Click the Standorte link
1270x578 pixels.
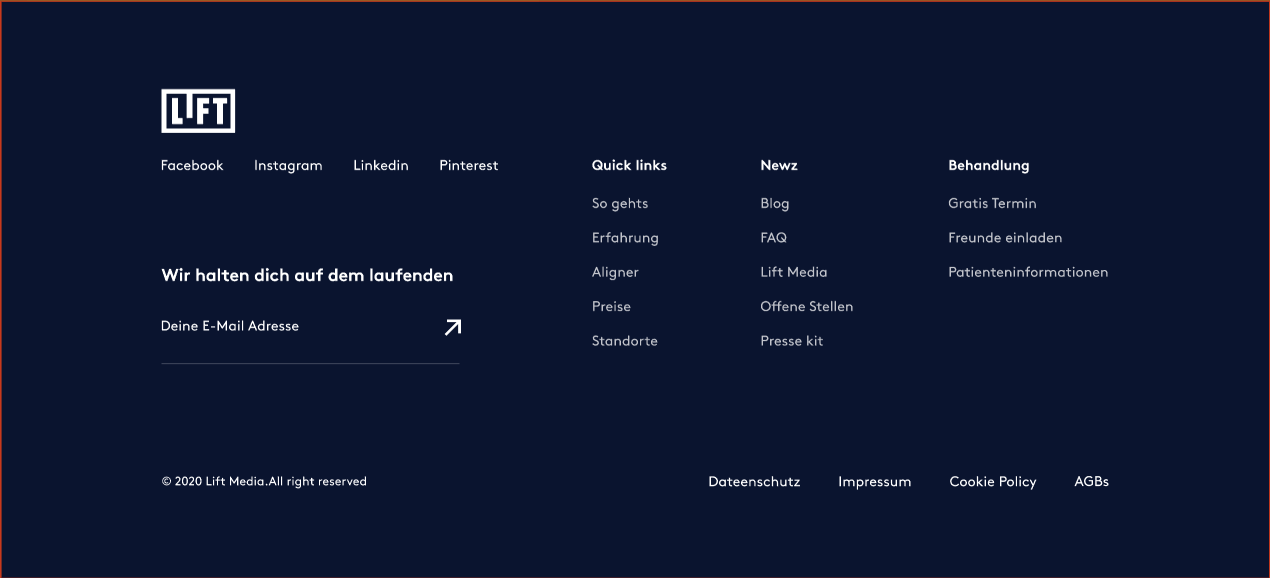tap(625, 341)
